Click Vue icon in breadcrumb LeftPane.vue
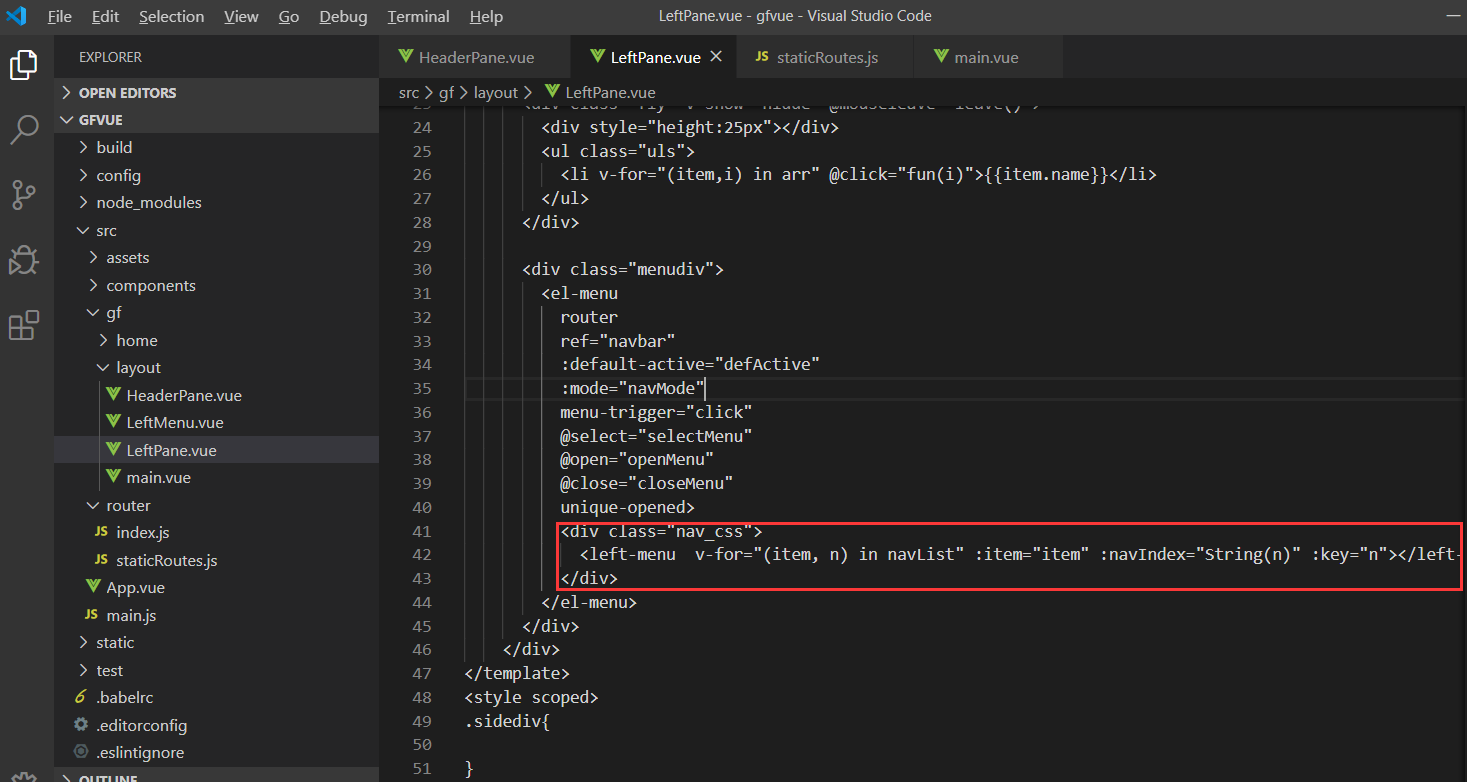The image size is (1467, 782). pyautogui.click(x=553, y=92)
